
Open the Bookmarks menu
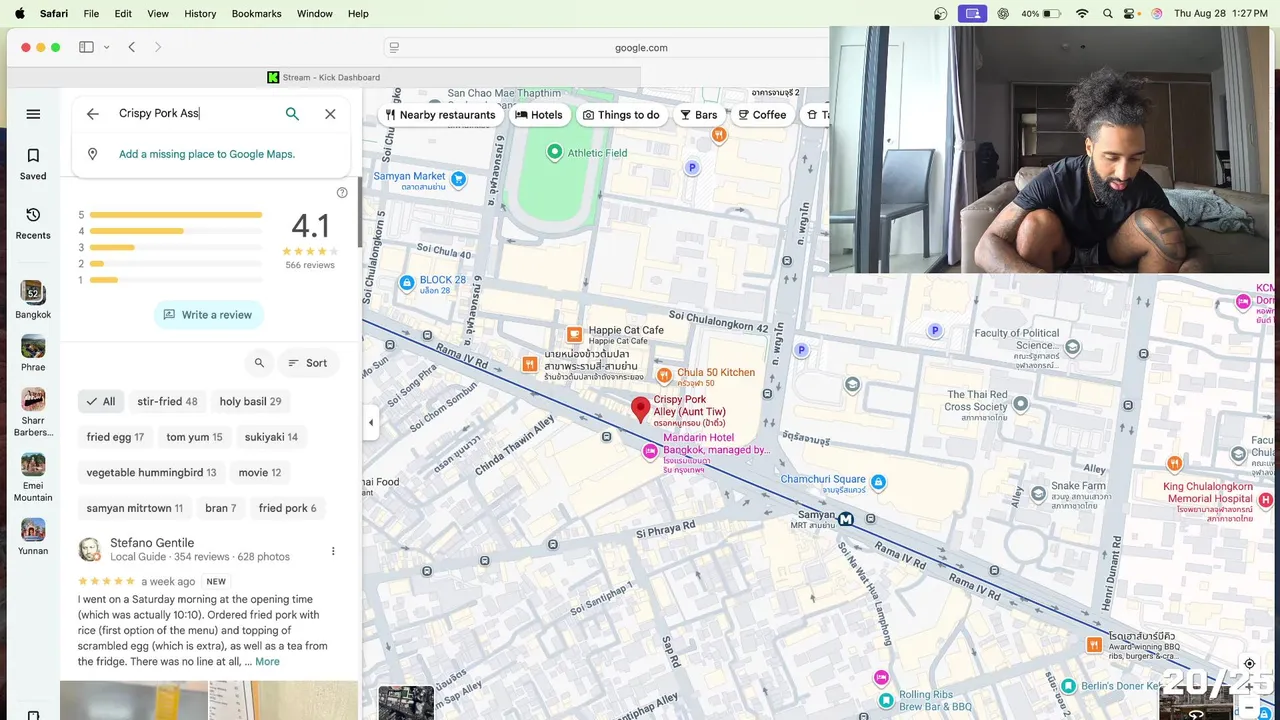coord(257,14)
